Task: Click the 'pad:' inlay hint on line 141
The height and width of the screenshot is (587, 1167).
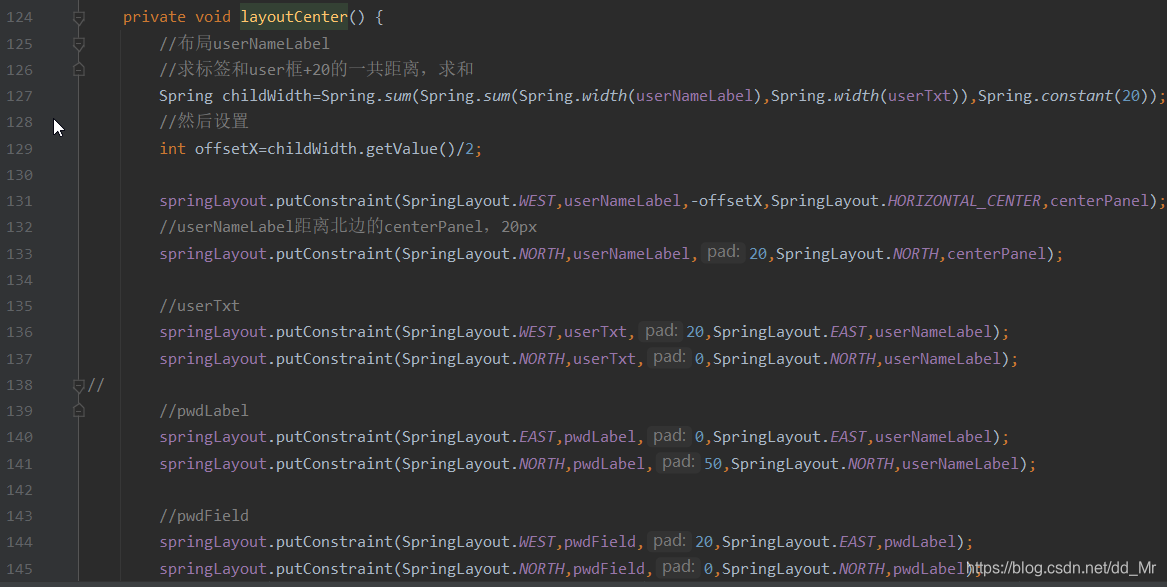Action: [677, 462]
